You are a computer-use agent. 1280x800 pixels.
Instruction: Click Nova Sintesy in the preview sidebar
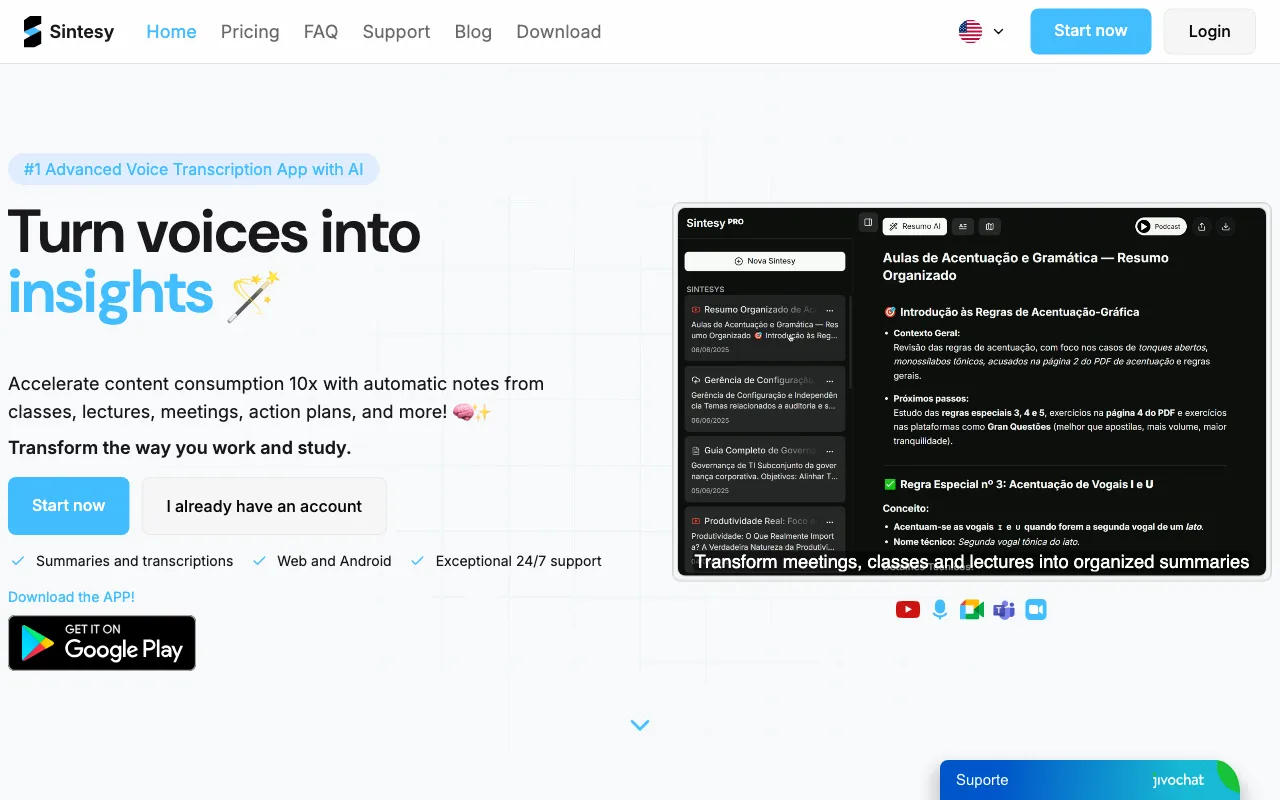pyautogui.click(x=765, y=261)
